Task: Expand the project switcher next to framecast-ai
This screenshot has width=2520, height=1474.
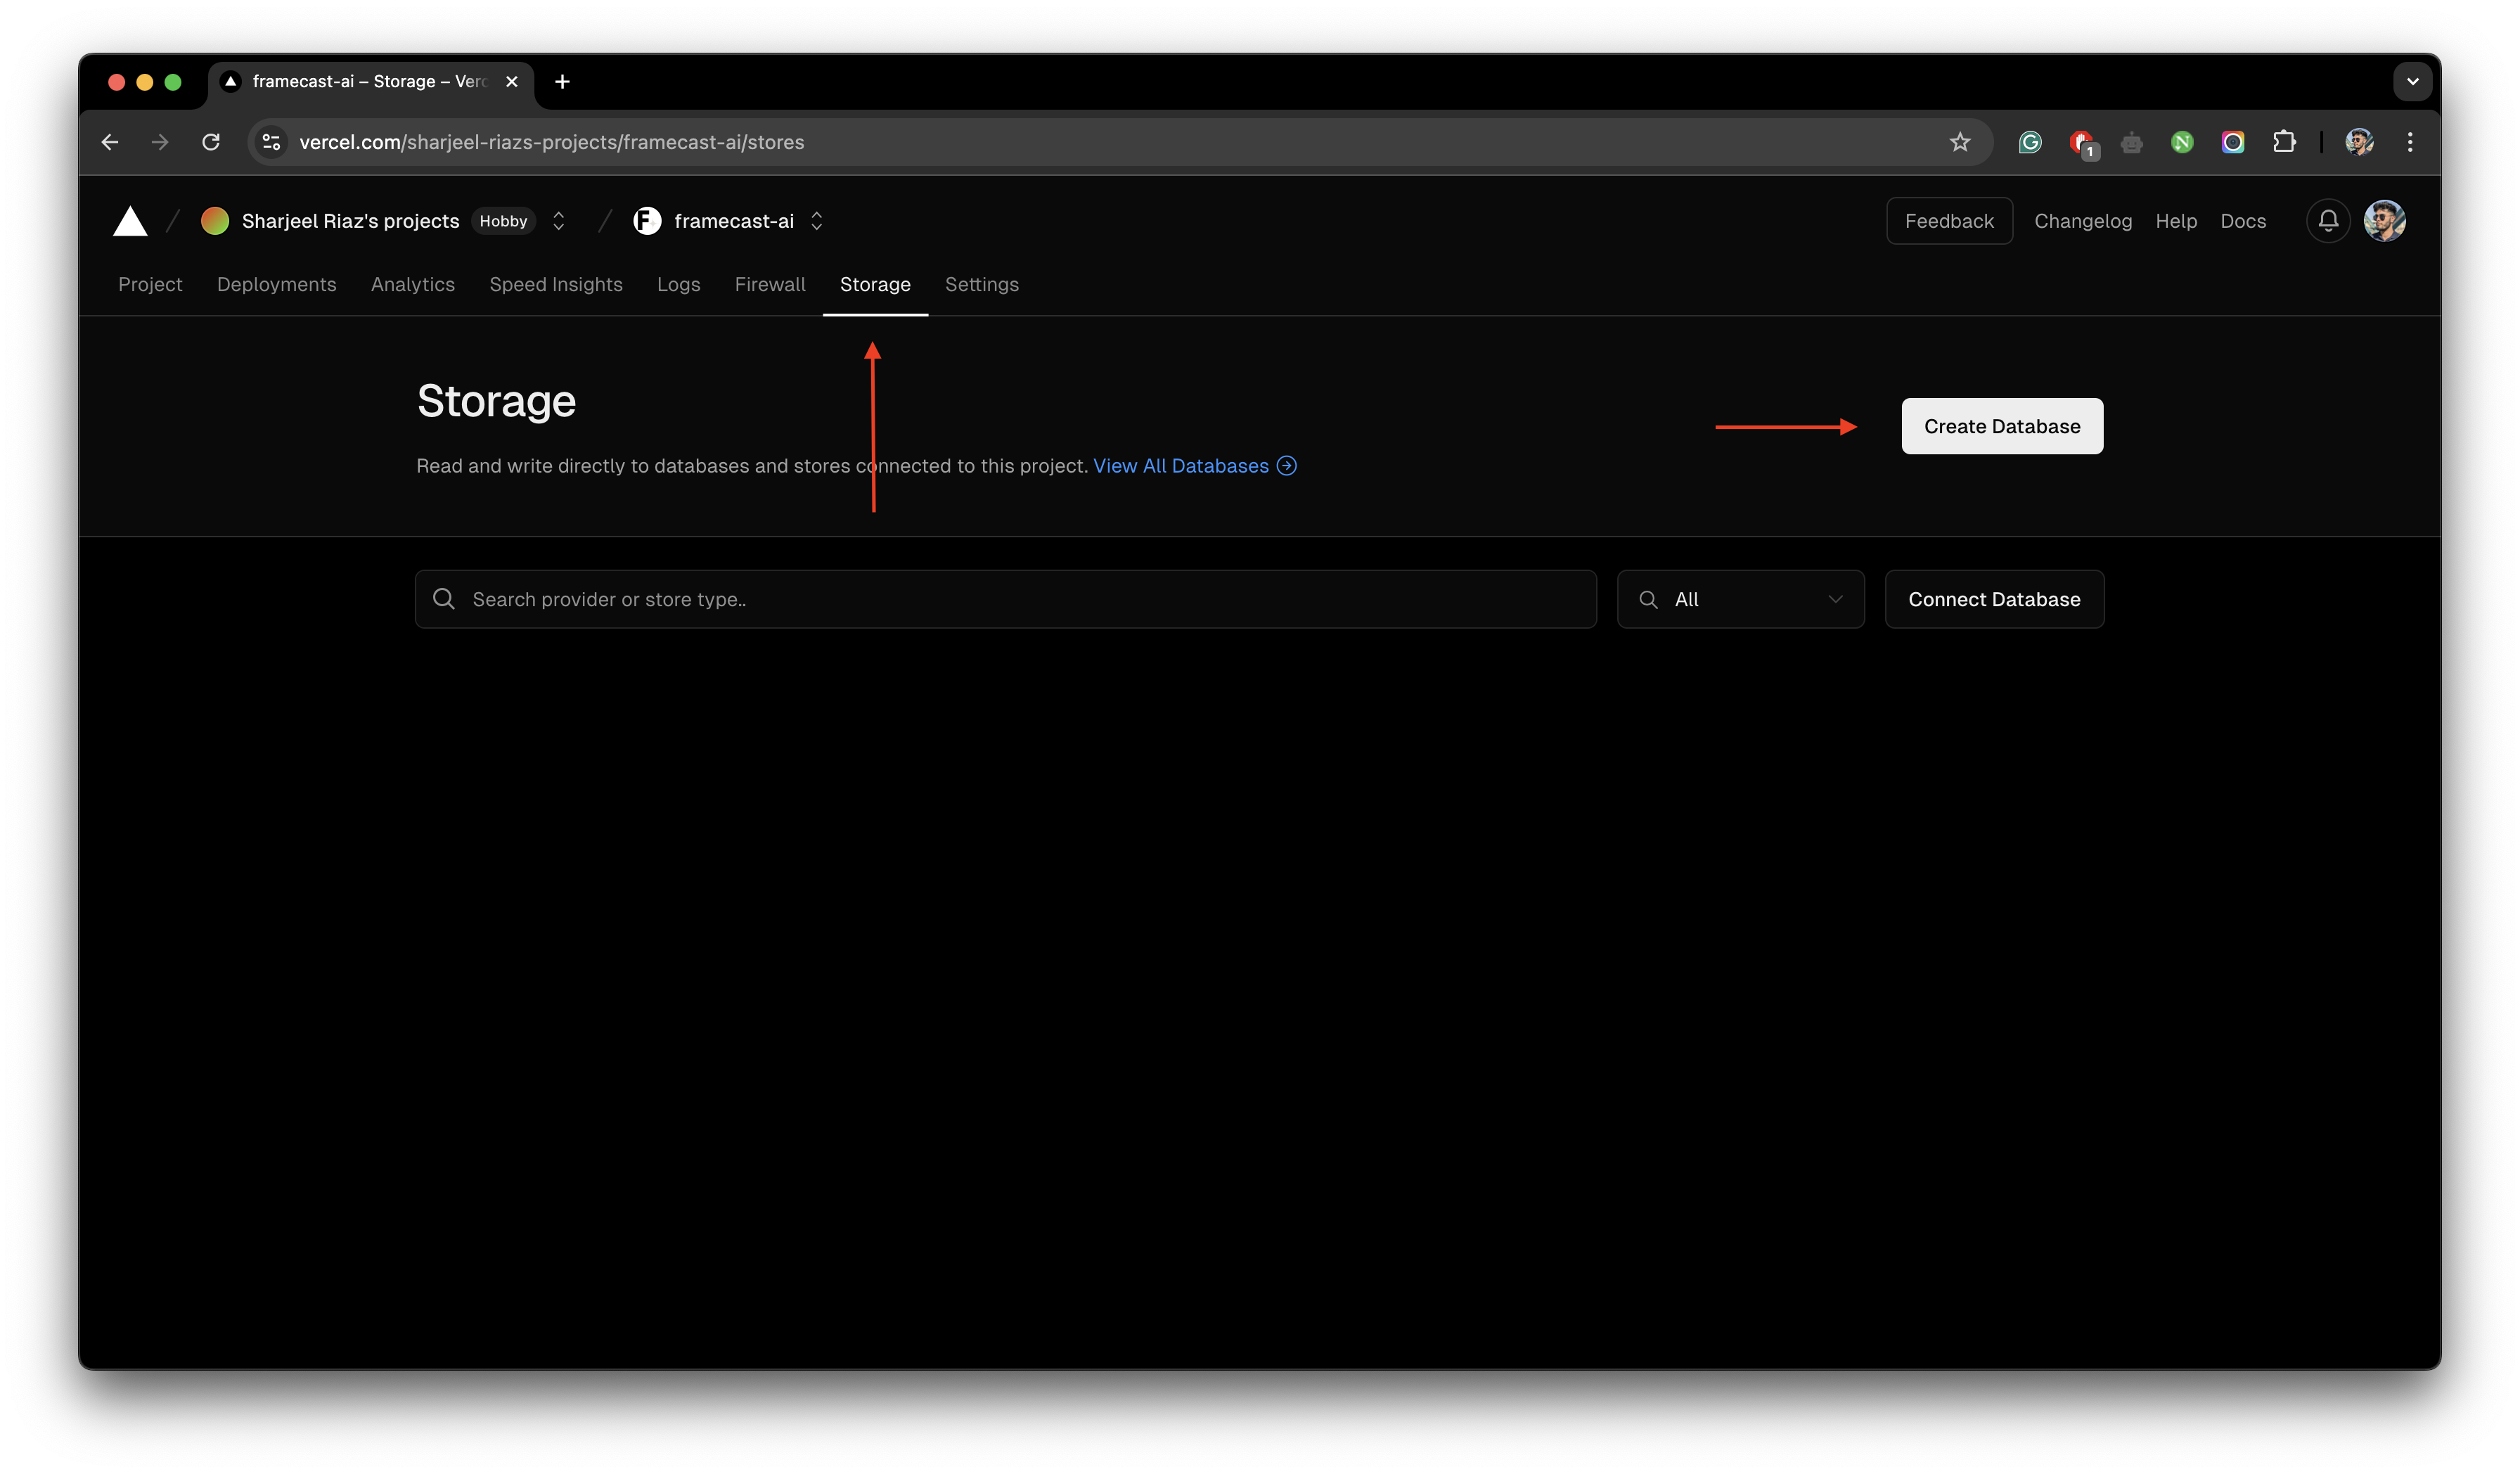Action: (x=817, y=221)
